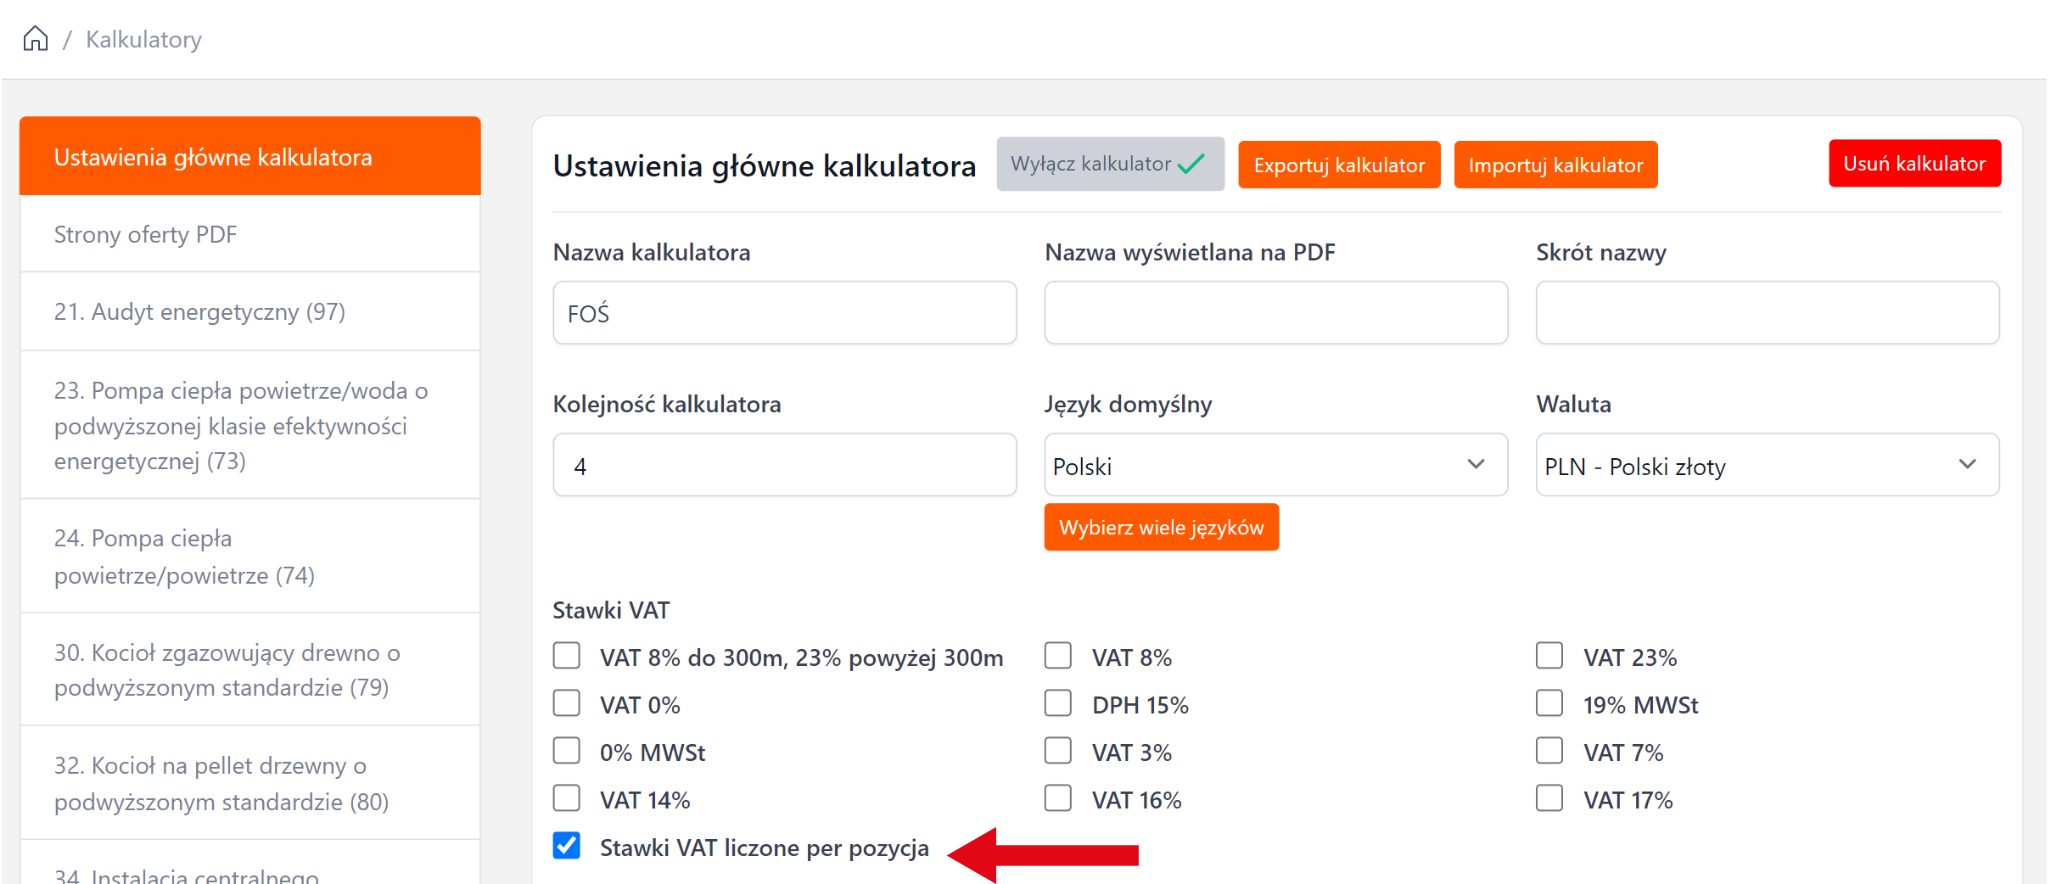This screenshot has height=884, width=2048.
Task: Open Strony oferty PDF section
Action: (x=146, y=235)
